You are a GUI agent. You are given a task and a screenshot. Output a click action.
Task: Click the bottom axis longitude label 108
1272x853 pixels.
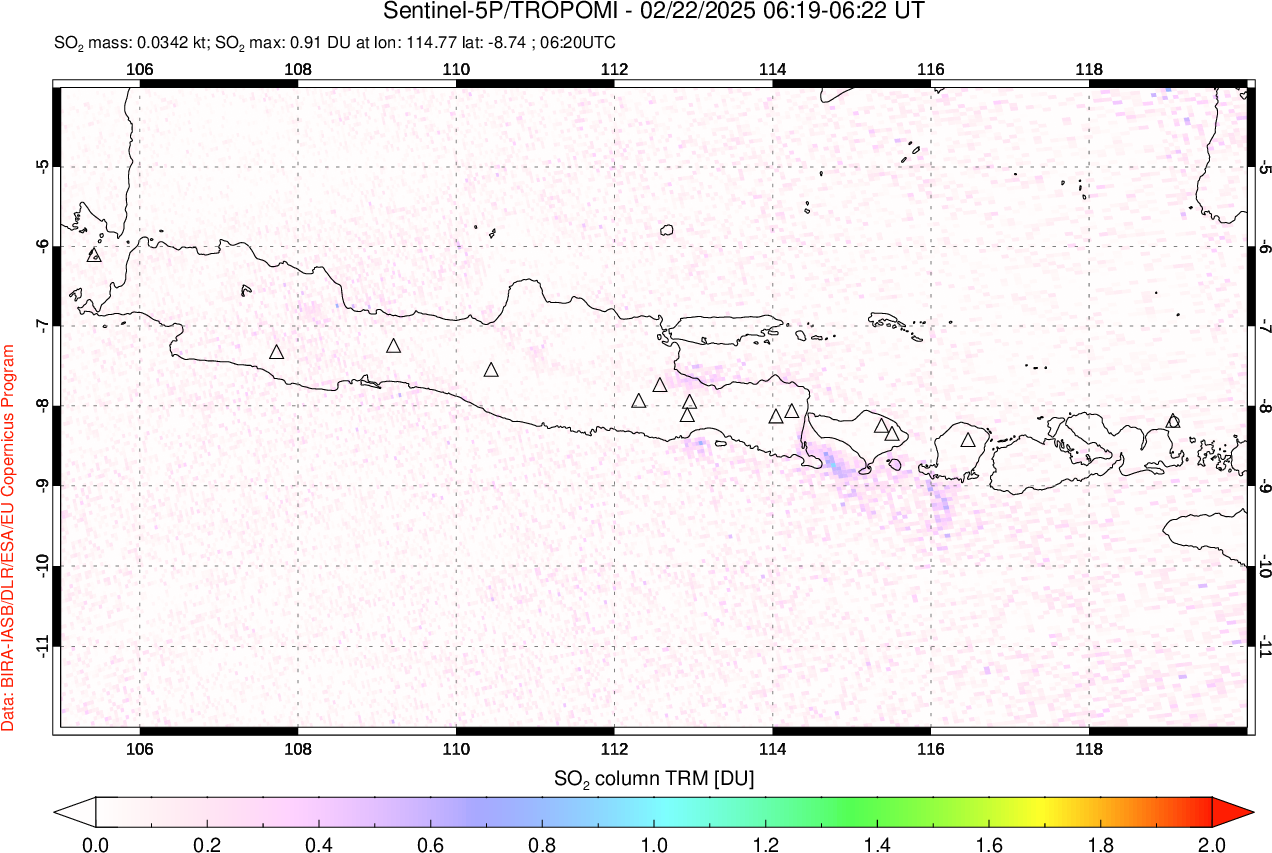pos(298,749)
